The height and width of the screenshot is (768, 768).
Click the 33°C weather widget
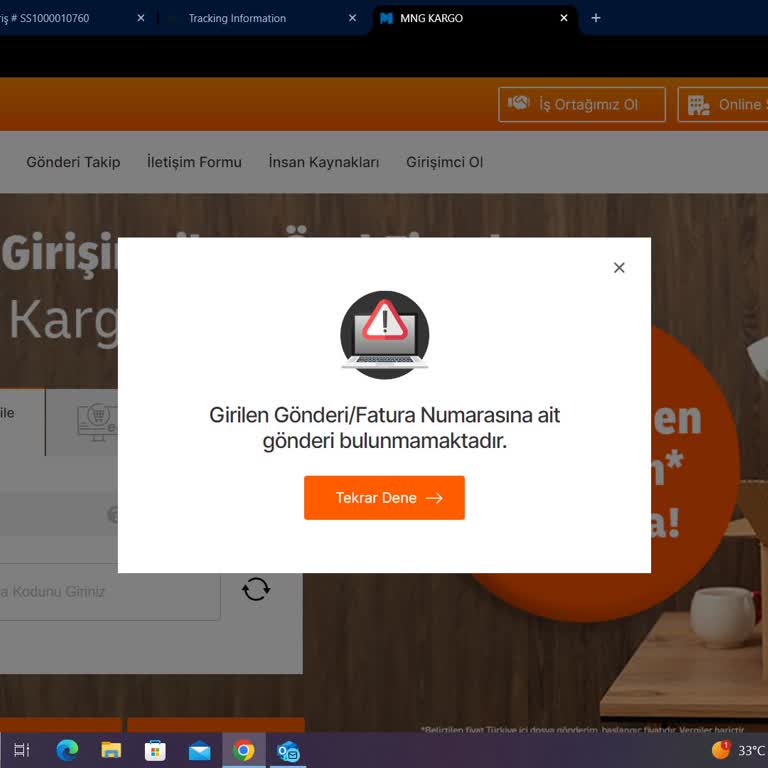(x=739, y=750)
